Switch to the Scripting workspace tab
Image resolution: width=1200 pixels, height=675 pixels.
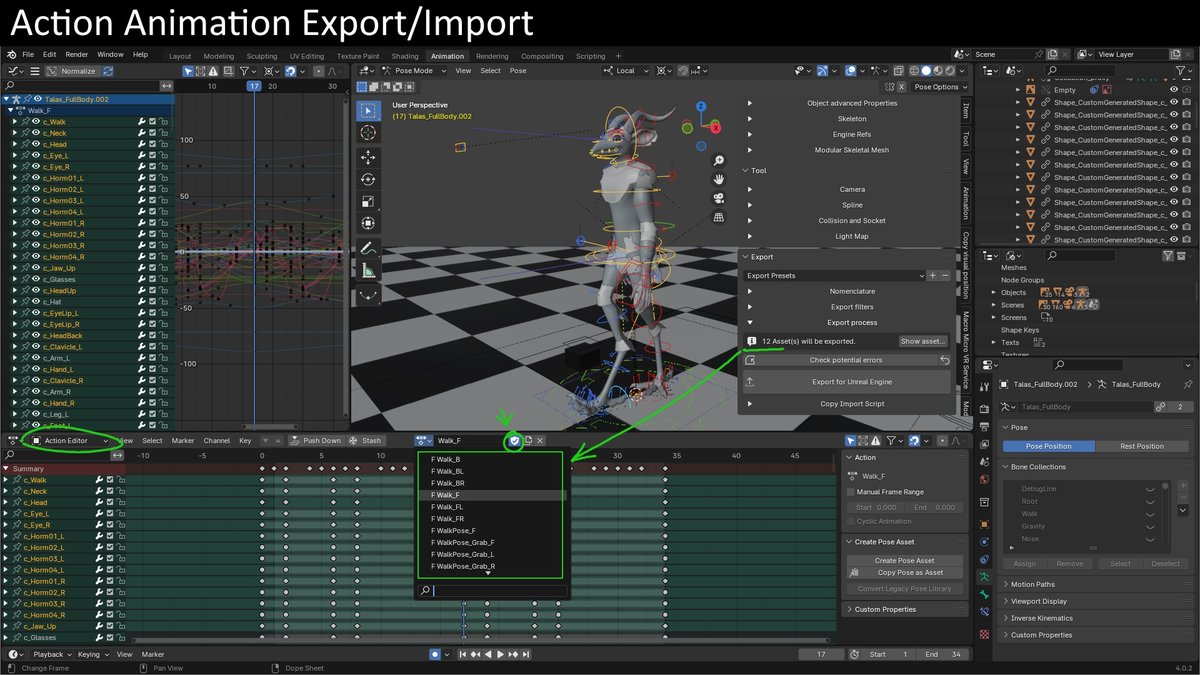point(590,56)
